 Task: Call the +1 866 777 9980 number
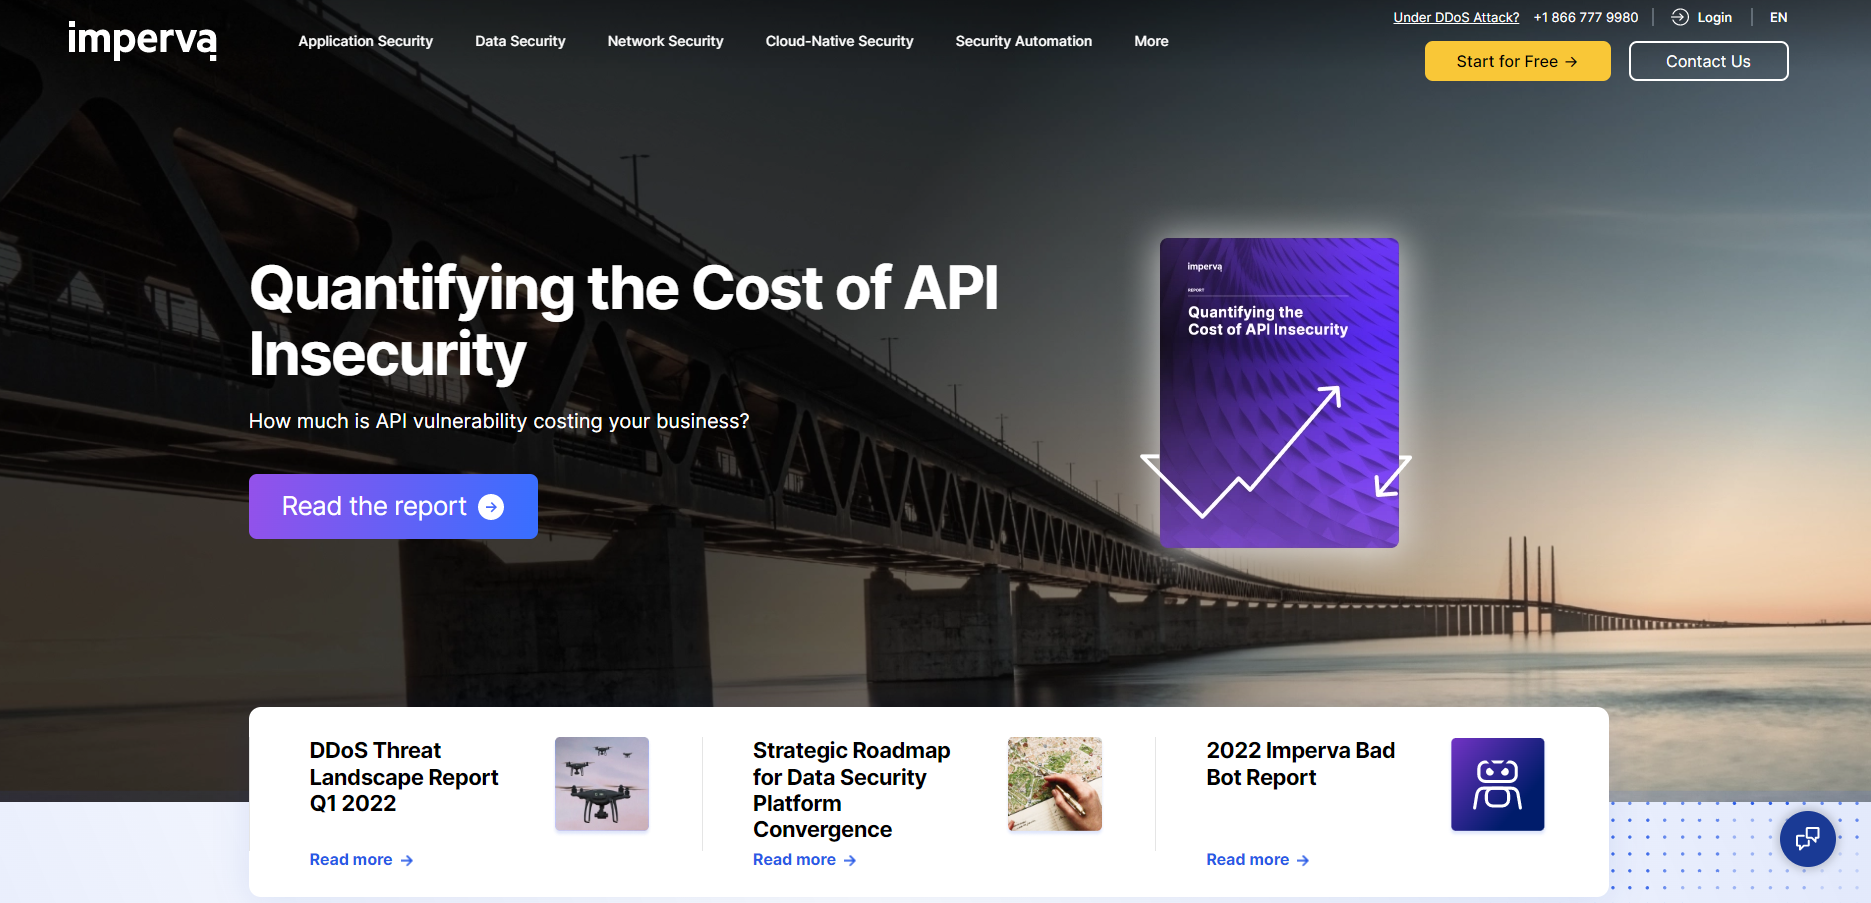tap(1586, 17)
